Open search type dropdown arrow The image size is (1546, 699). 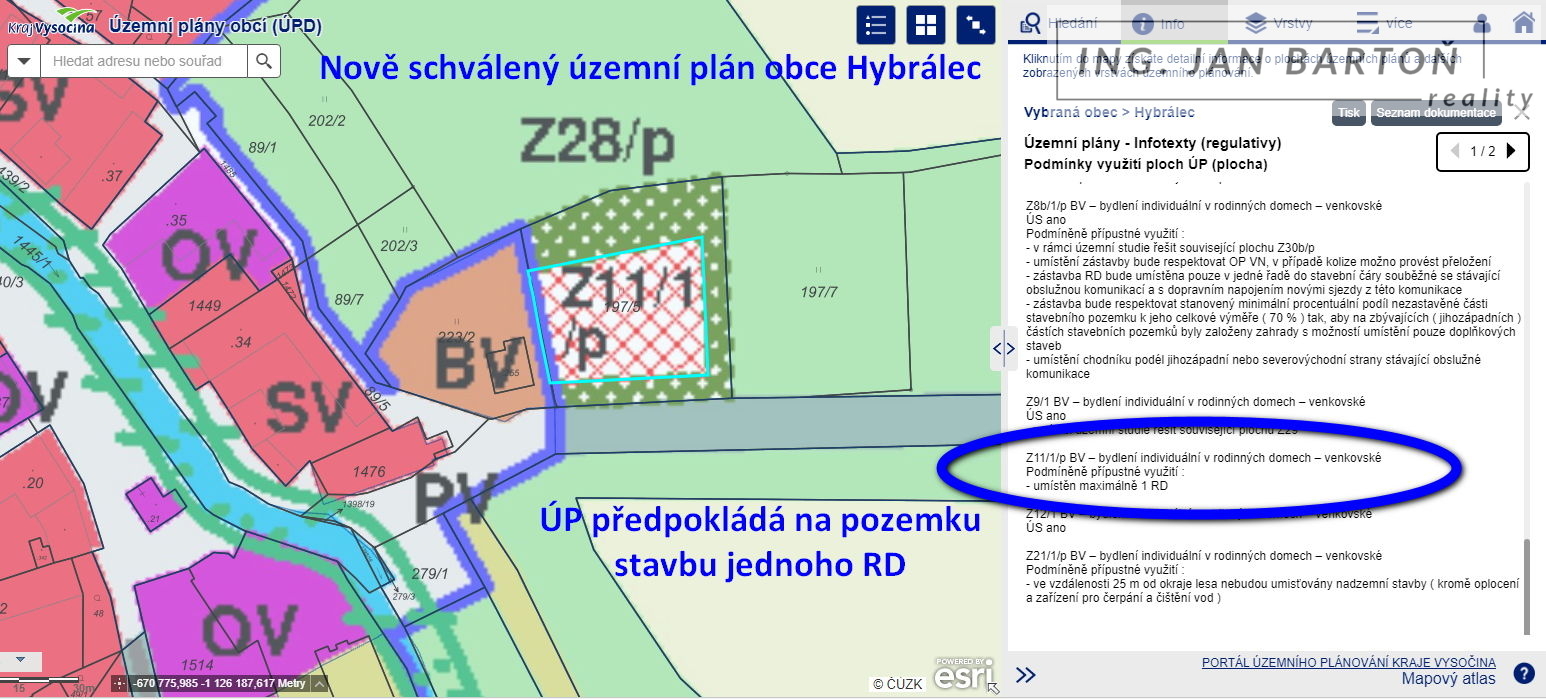(x=23, y=62)
